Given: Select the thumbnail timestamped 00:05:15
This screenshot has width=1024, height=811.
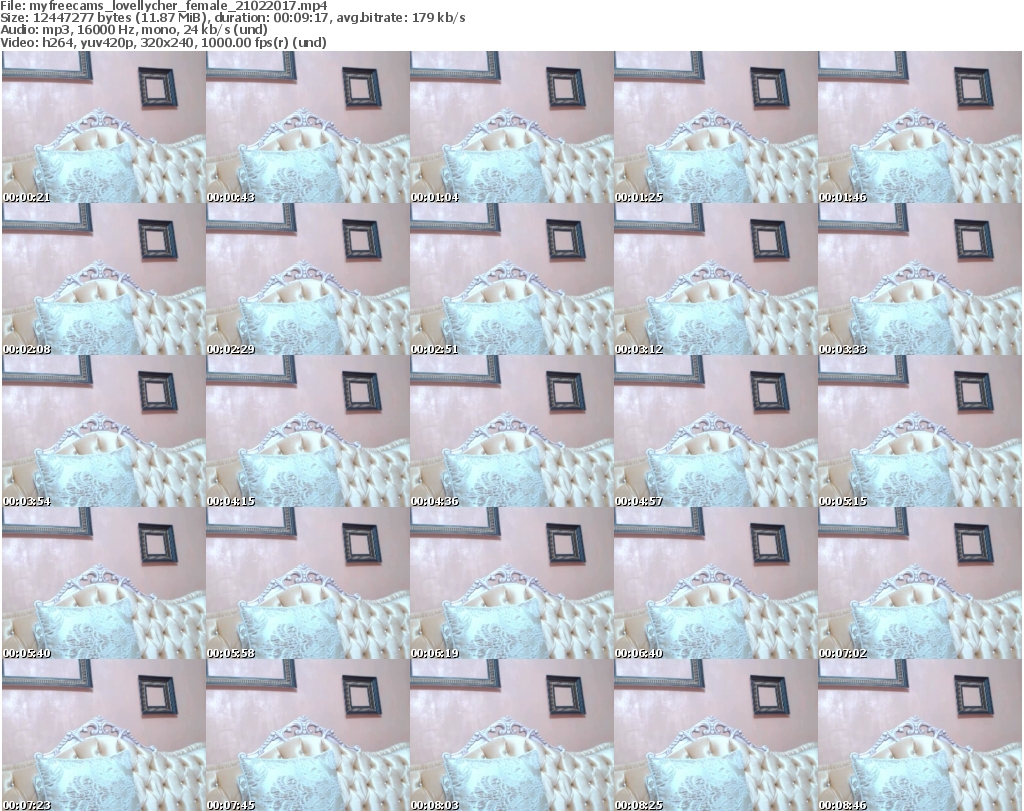Looking at the screenshot, I should tap(920, 431).
